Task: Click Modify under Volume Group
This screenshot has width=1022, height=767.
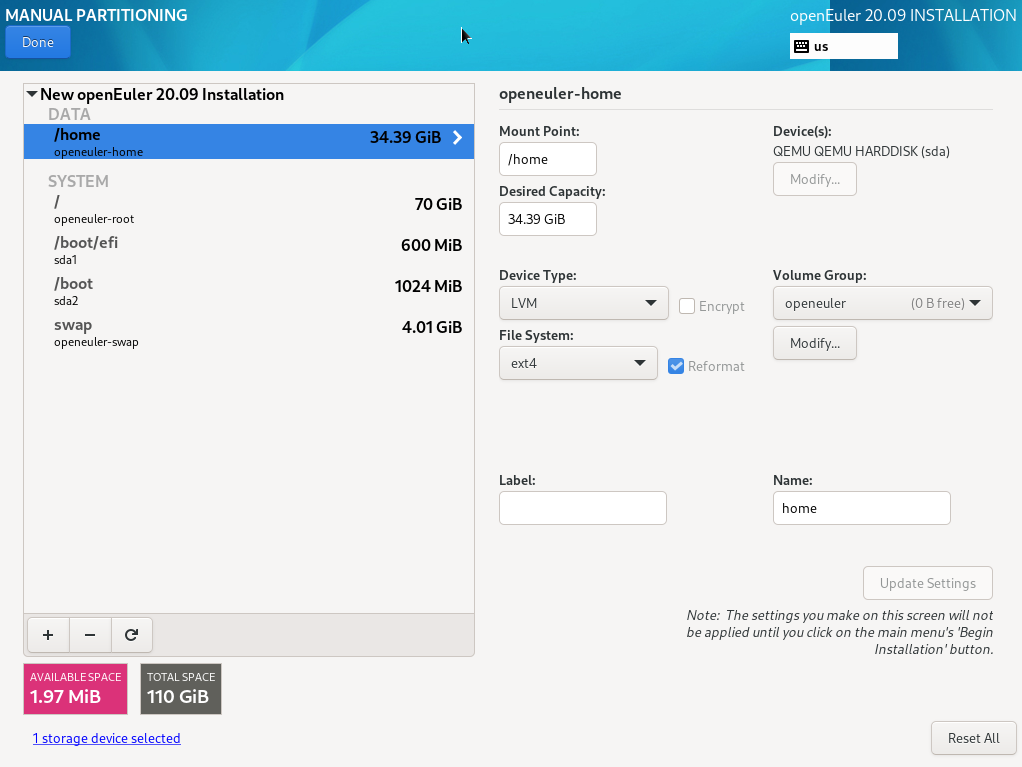Action: [x=814, y=343]
